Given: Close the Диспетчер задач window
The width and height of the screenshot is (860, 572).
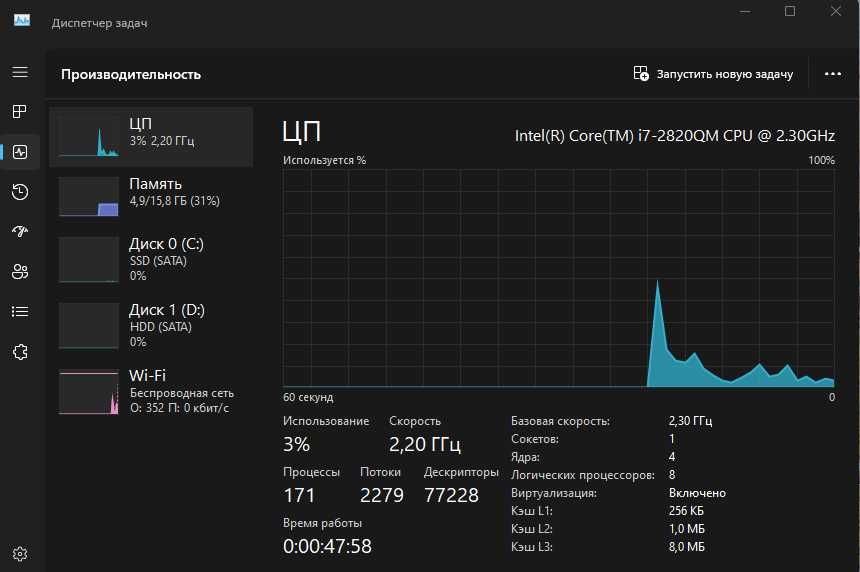Looking at the screenshot, I should pyautogui.click(x=835, y=11).
